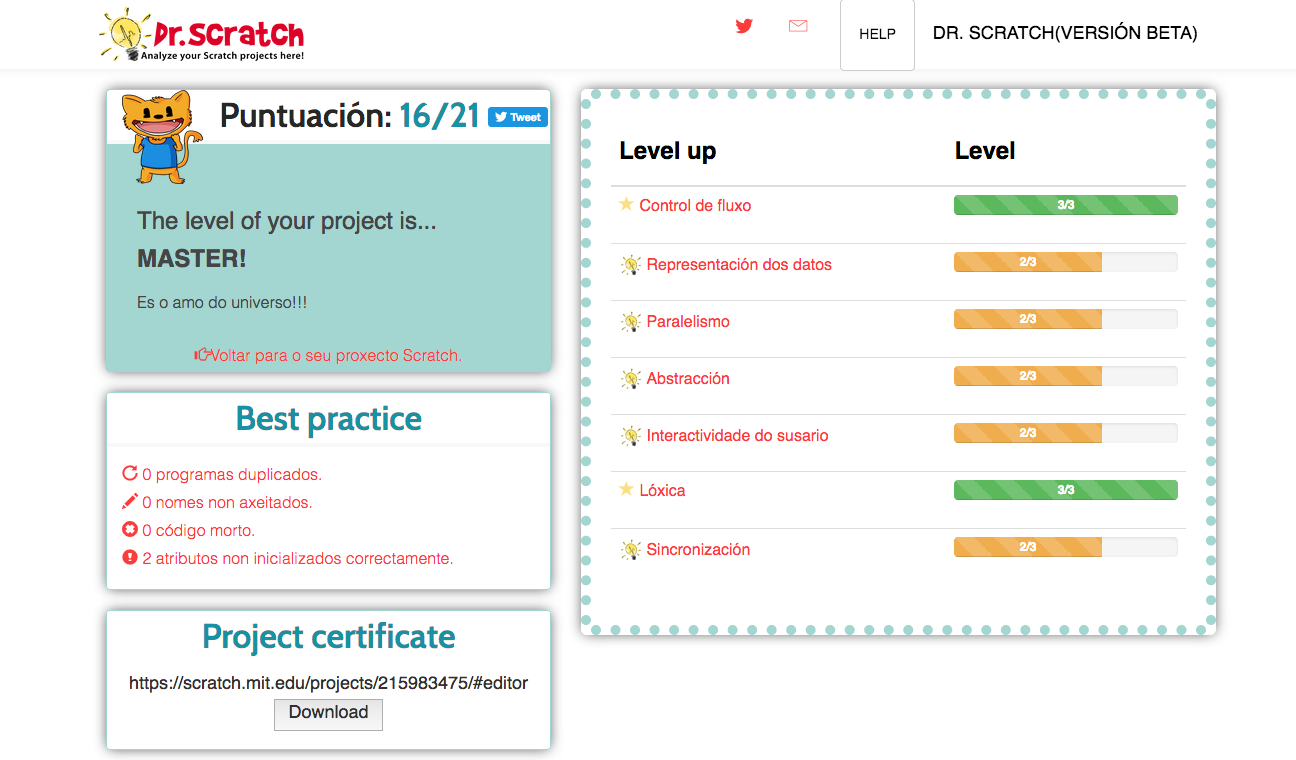This screenshot has width=1296, height=760.
Task: Open the Abstracción category details
Action: tap(688, 378)
